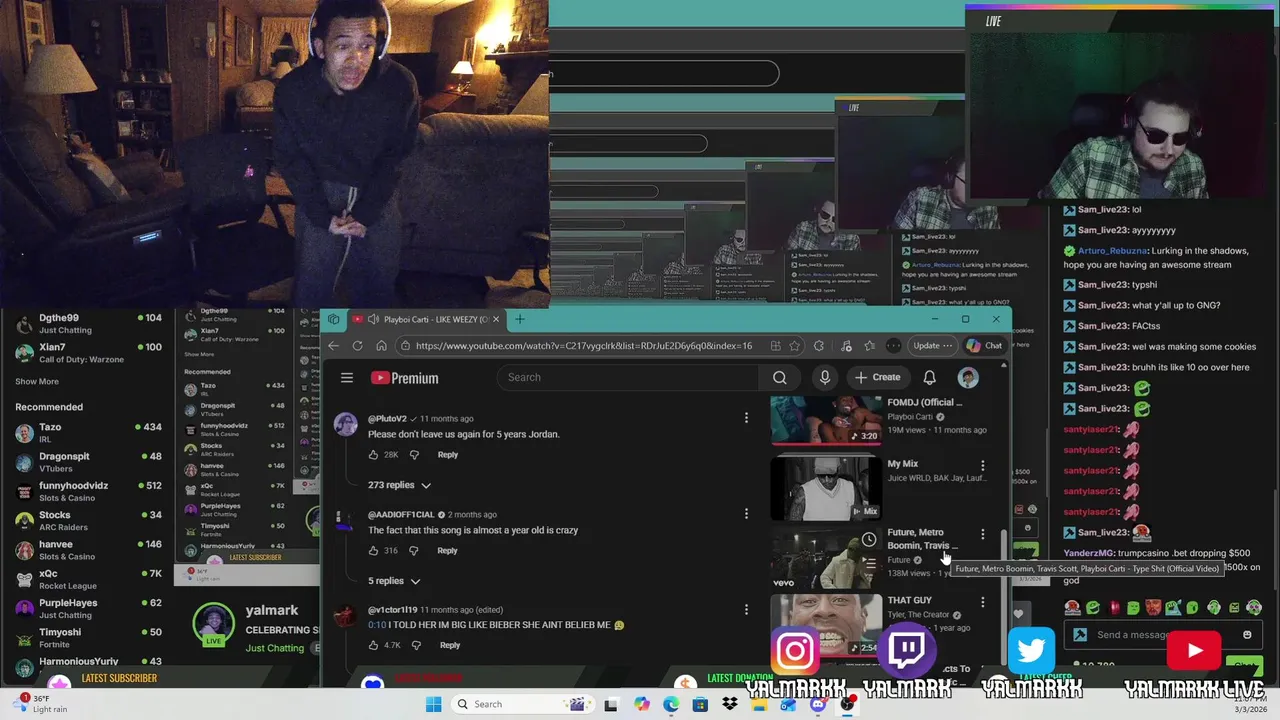Dislike the @AADIOFF1CIAL comment
The height and width of the screenshot is (720, 1280).
[414, 551]
